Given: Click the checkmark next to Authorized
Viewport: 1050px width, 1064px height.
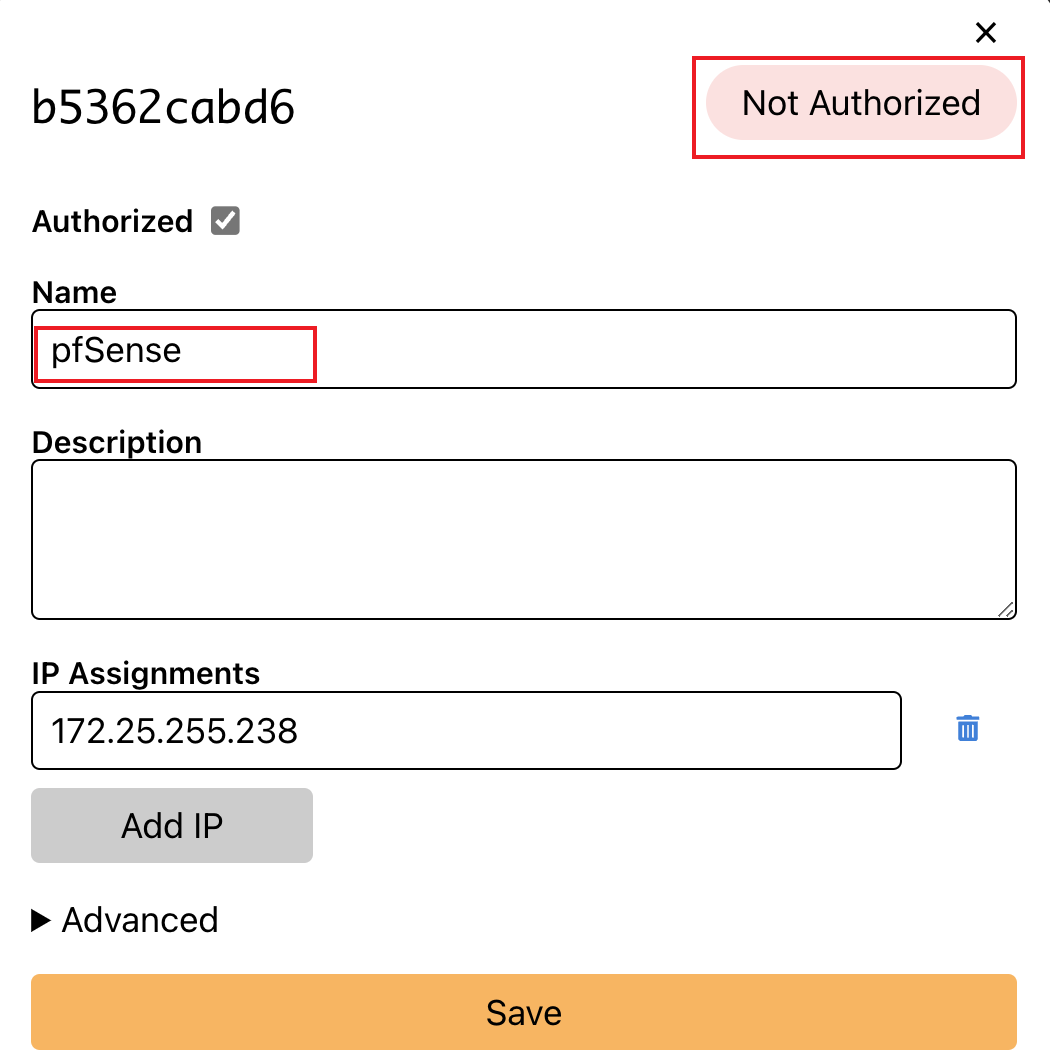Looking at the screenshot, I should tap(225, 221).
